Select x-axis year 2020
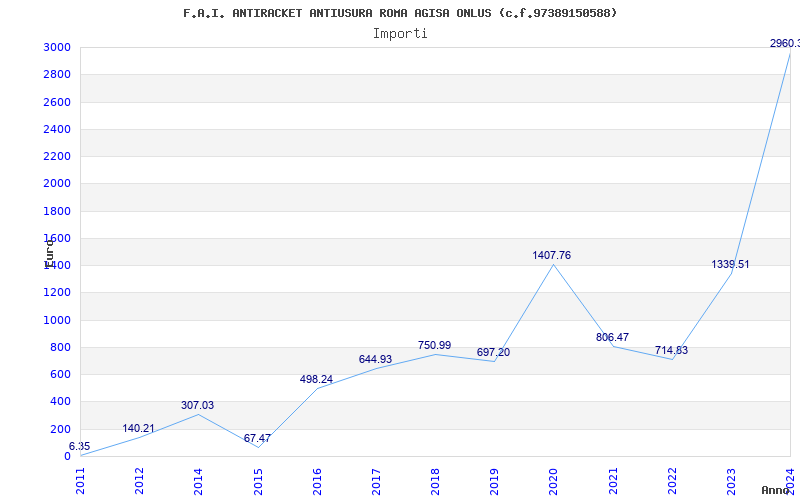 554,481
